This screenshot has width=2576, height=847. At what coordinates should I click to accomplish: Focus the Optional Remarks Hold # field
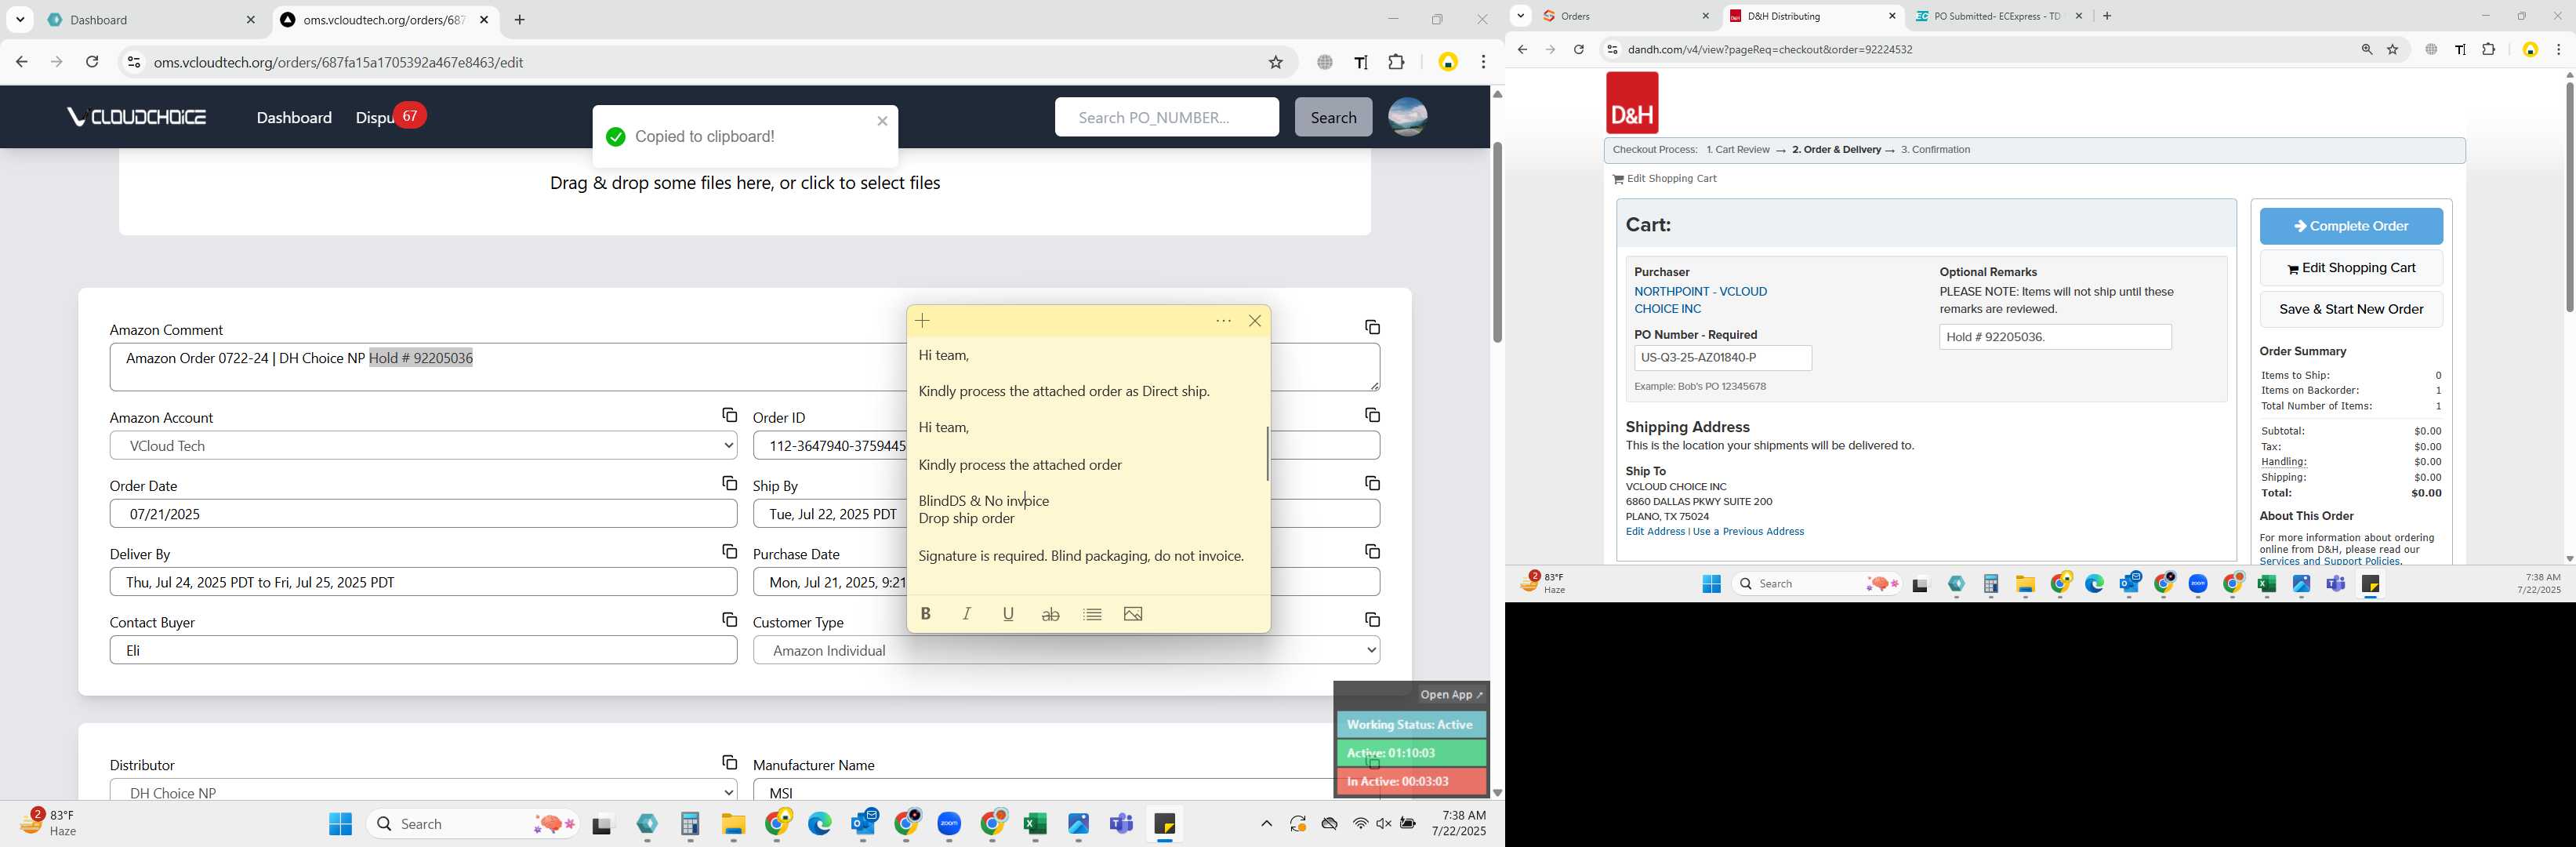[2055, 337]
